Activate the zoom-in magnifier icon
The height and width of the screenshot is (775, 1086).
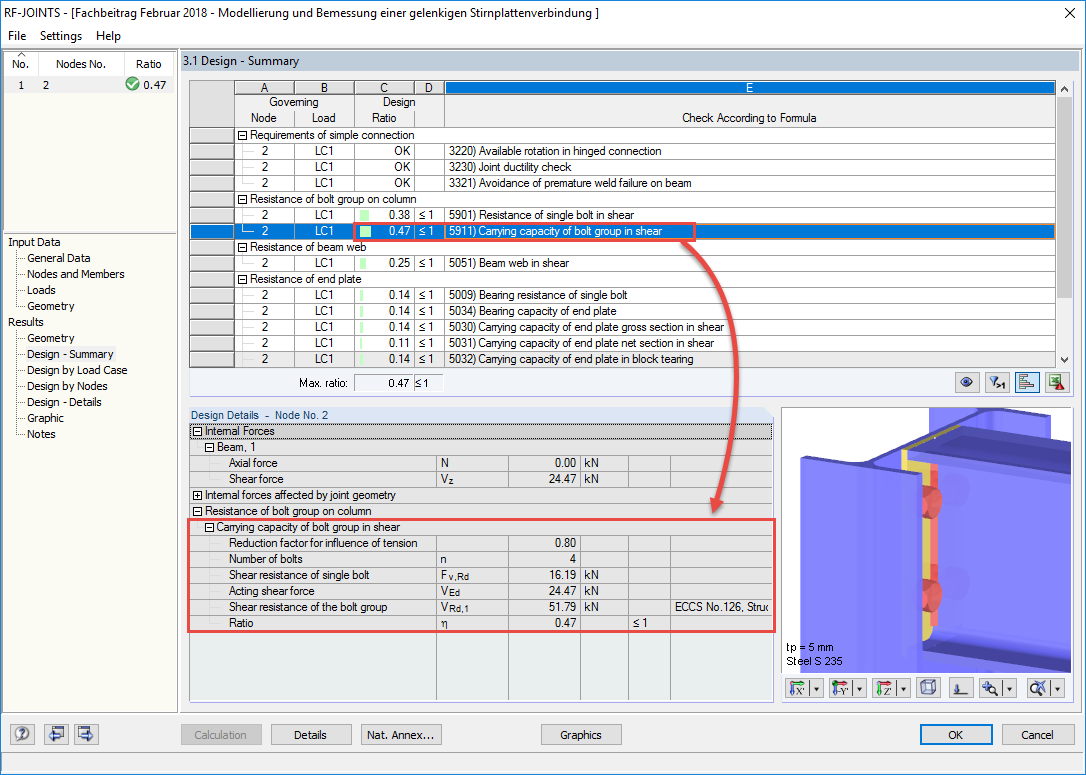(990, 687)
